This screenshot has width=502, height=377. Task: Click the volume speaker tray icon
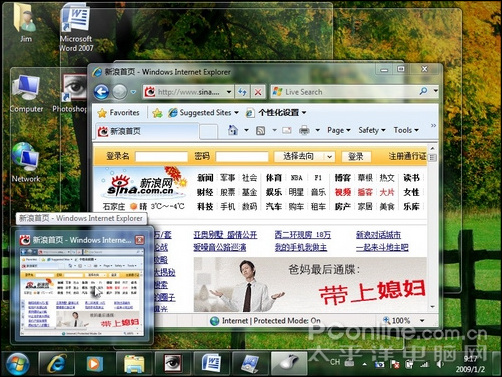(440, 364)
